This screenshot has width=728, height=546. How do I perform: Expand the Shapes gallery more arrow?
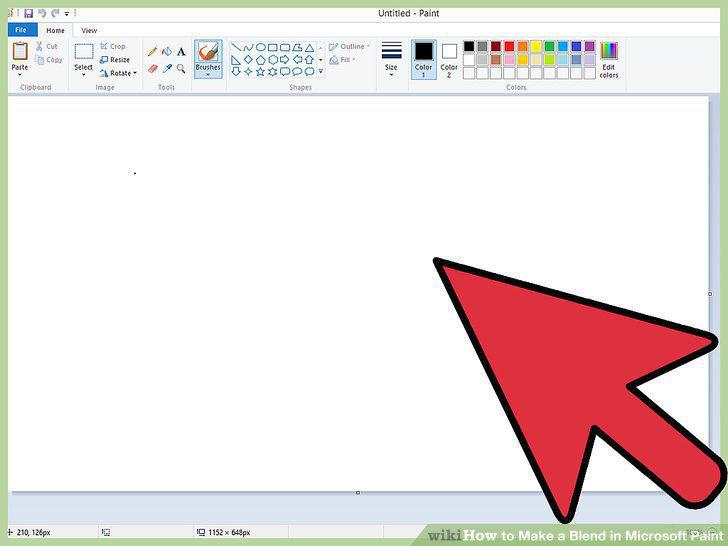320,72
